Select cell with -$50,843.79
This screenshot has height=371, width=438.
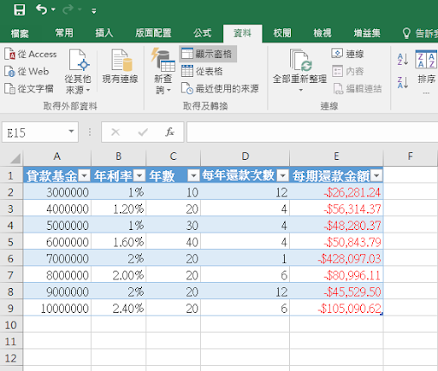(336, 242)
